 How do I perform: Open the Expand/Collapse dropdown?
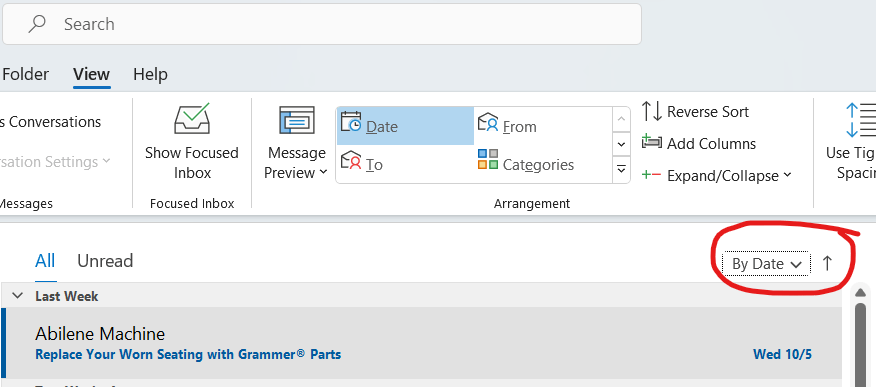(x=717, y=175)
